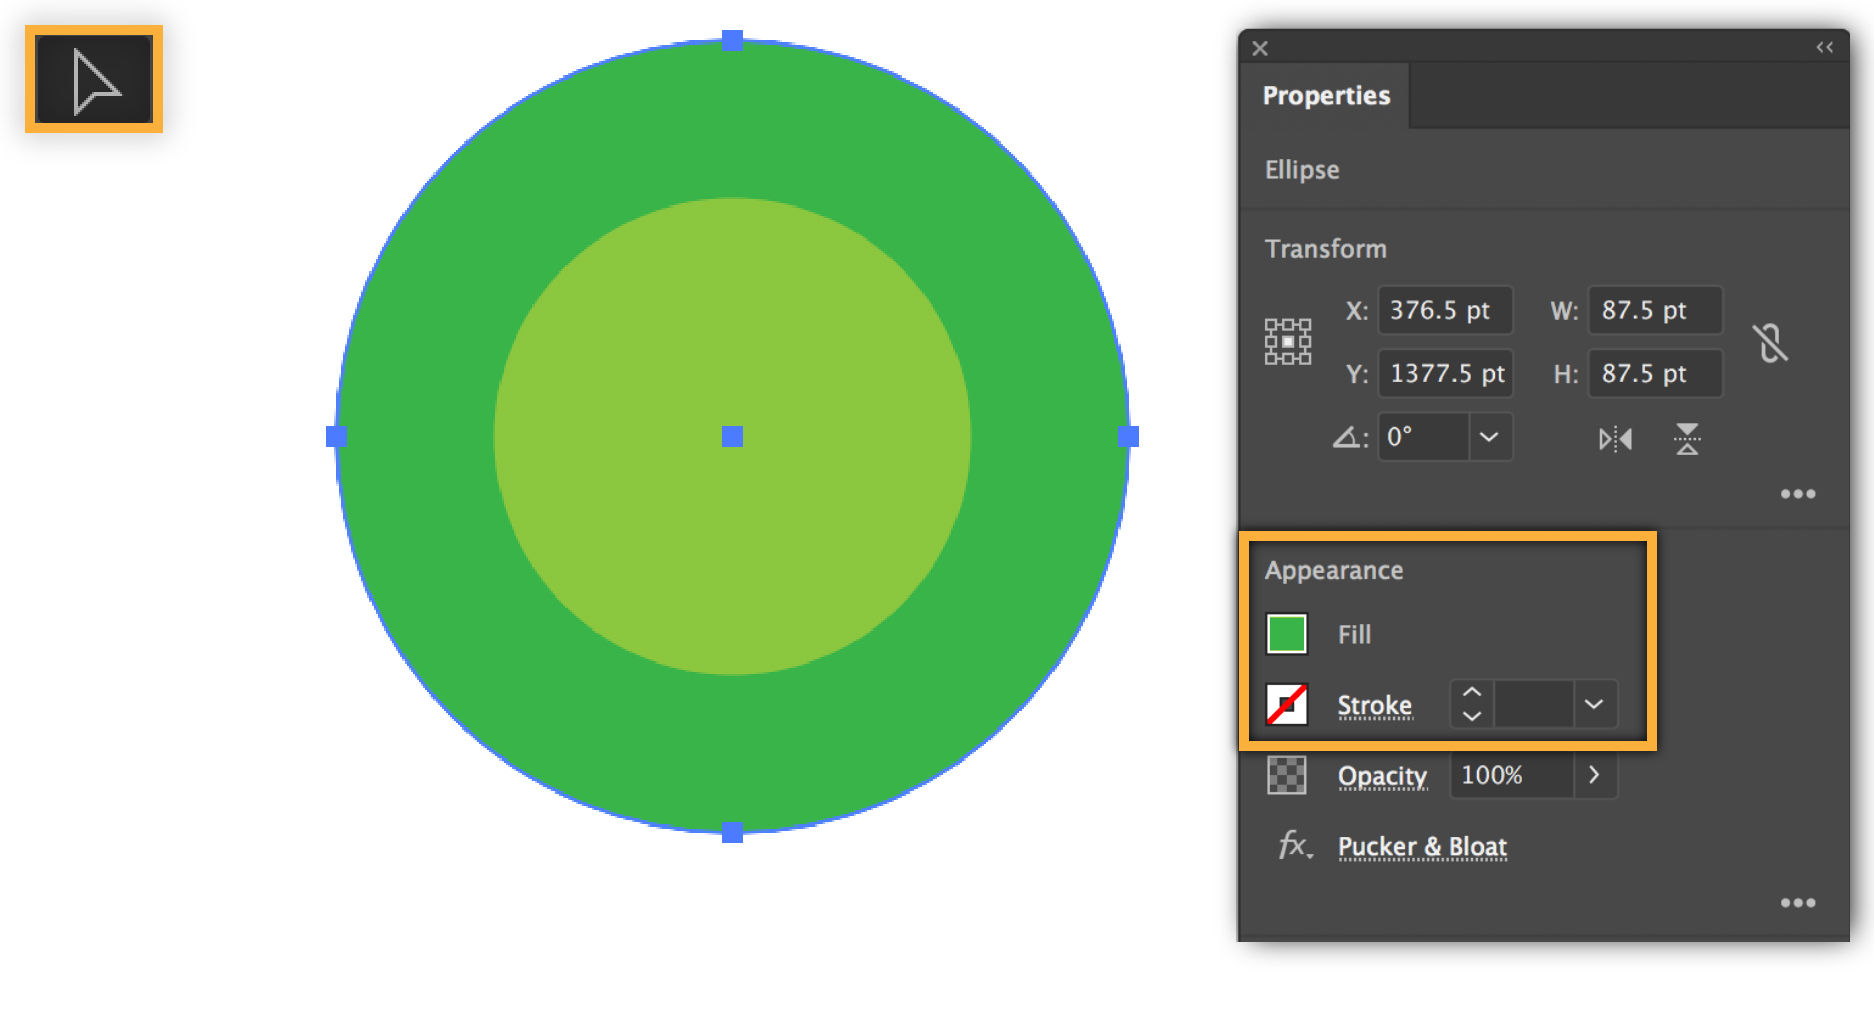This screenshot has height=1014, width=1874.
Task: Select the Selection tool
Action: [x=92, y=78]
